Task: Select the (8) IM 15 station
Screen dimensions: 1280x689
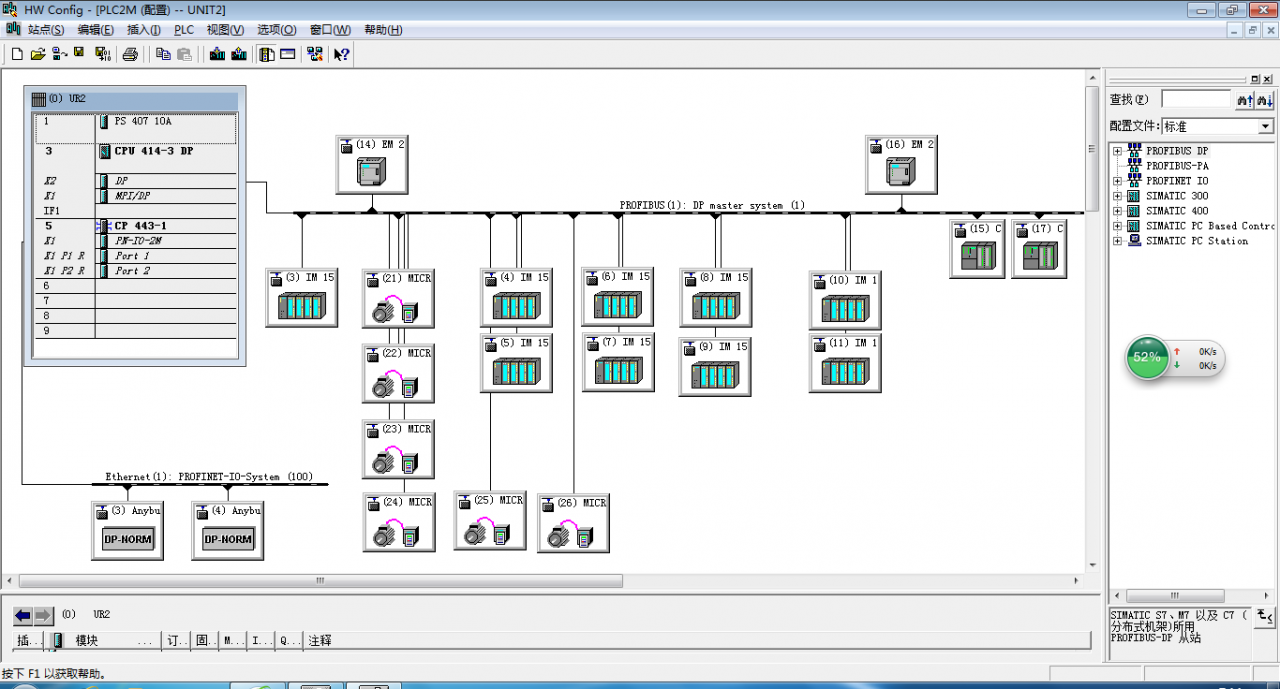Action: pos(715,297)
